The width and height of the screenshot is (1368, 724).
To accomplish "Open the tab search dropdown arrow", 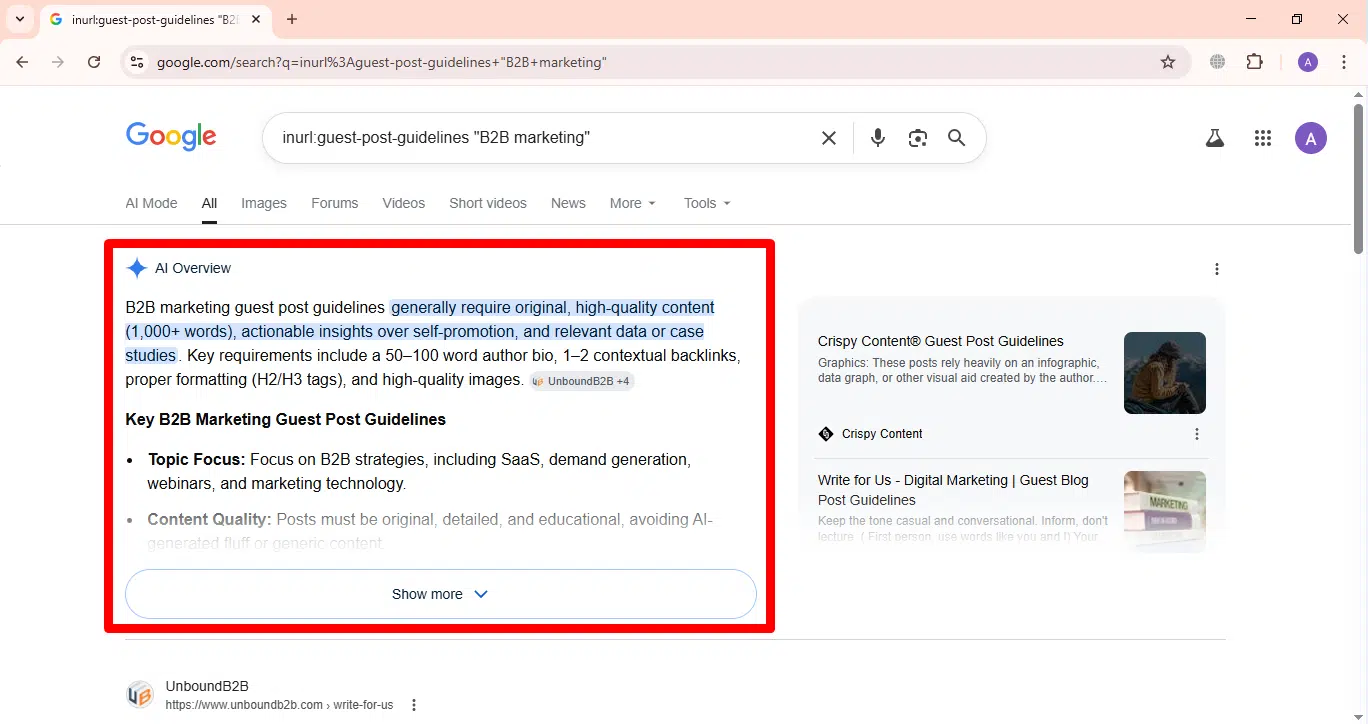I will tap(19, 19).
